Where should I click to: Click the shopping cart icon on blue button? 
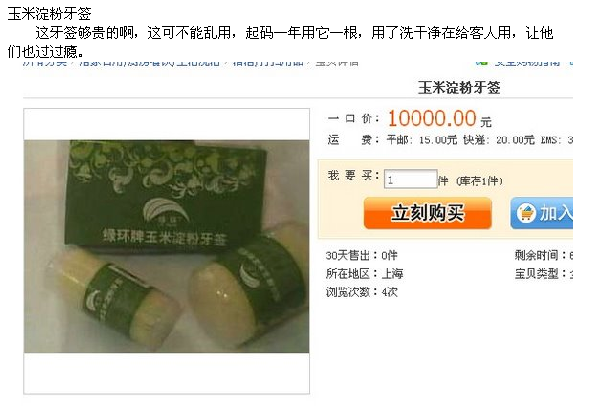(x=526, y=213)
